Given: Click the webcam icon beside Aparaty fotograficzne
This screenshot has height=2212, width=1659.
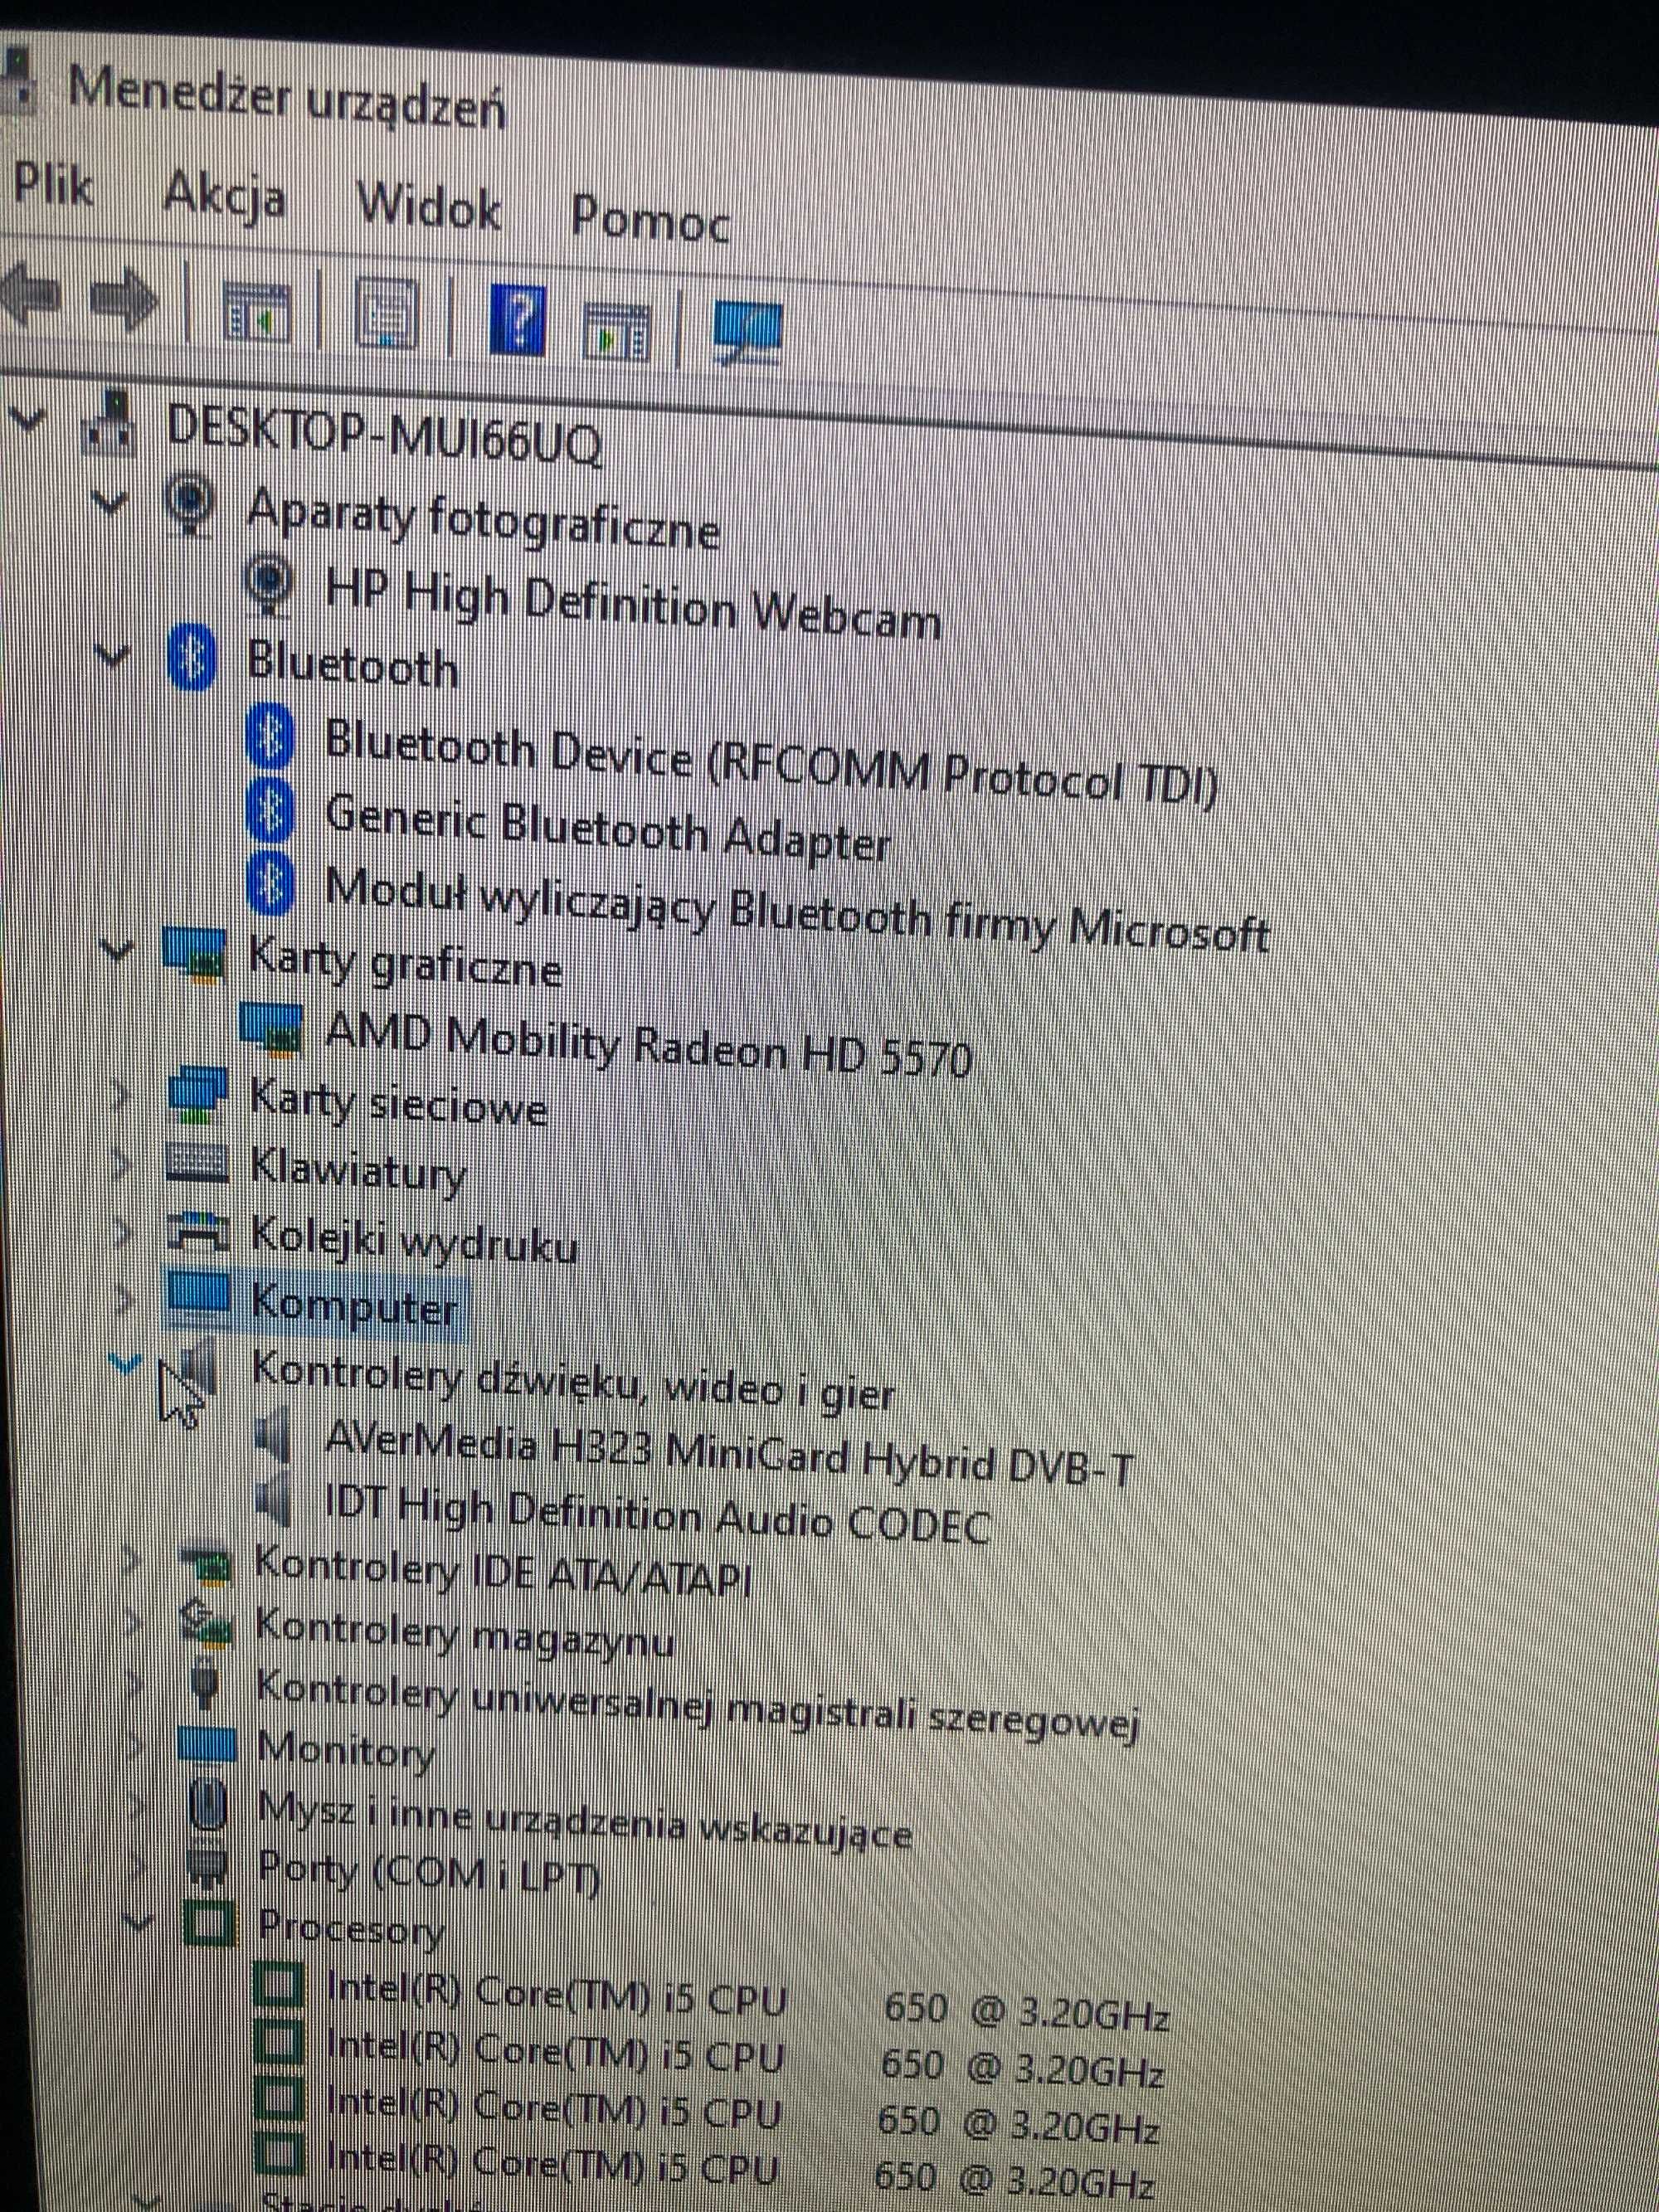Looking at the screenshot, I should (190, 505).
